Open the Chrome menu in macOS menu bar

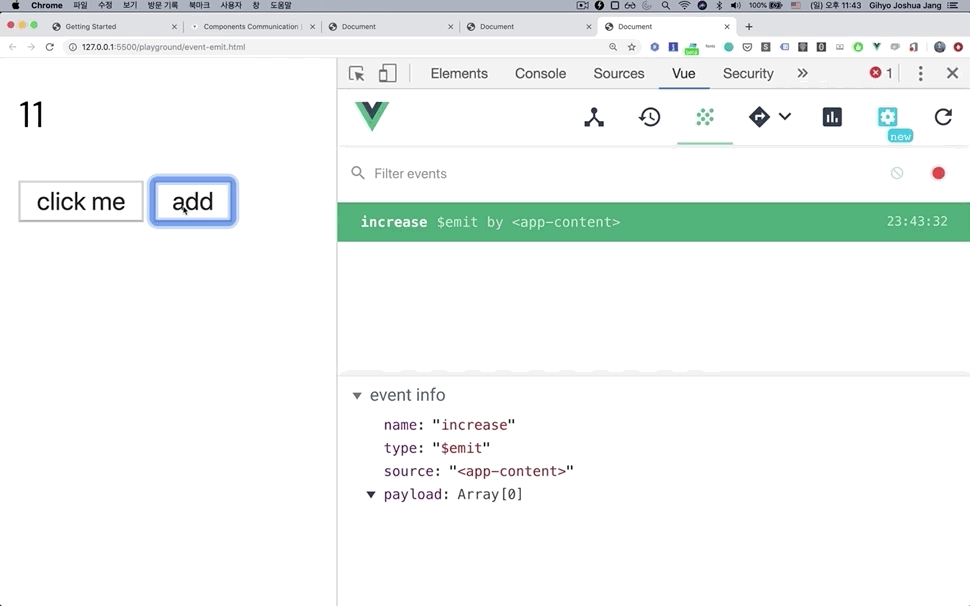[46, 6]
